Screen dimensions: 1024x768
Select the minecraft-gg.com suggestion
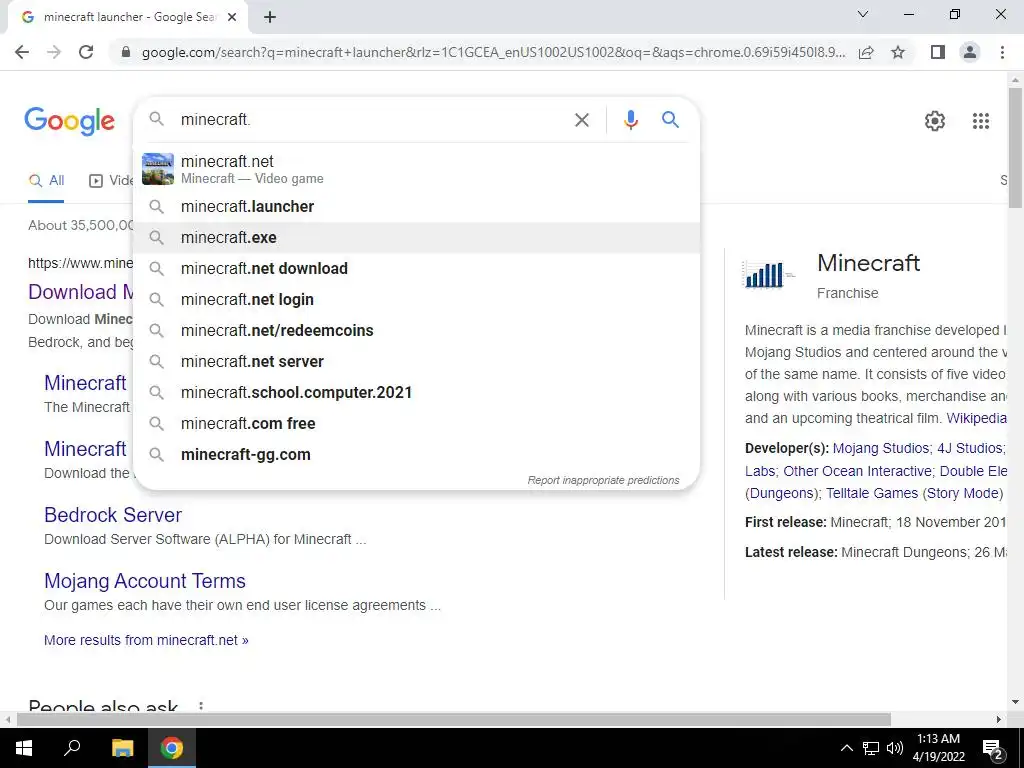(x=416, y=455)
